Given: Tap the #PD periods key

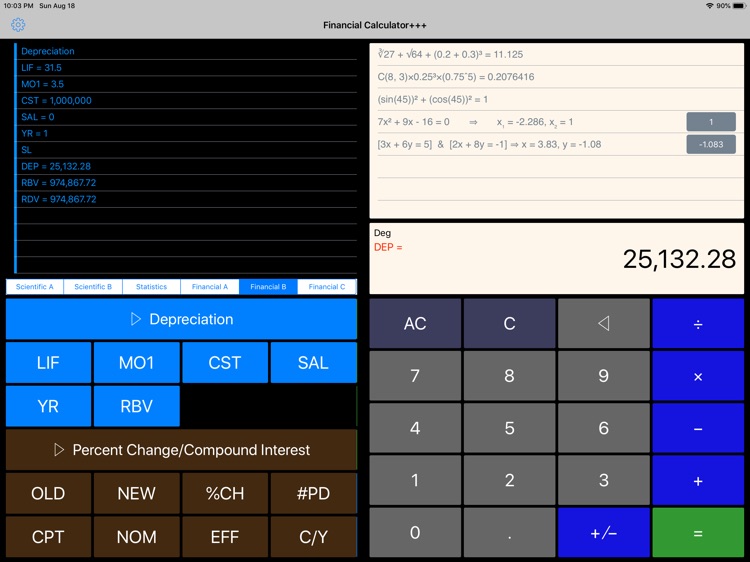Looking at the screenshot, I should point(313,493).
